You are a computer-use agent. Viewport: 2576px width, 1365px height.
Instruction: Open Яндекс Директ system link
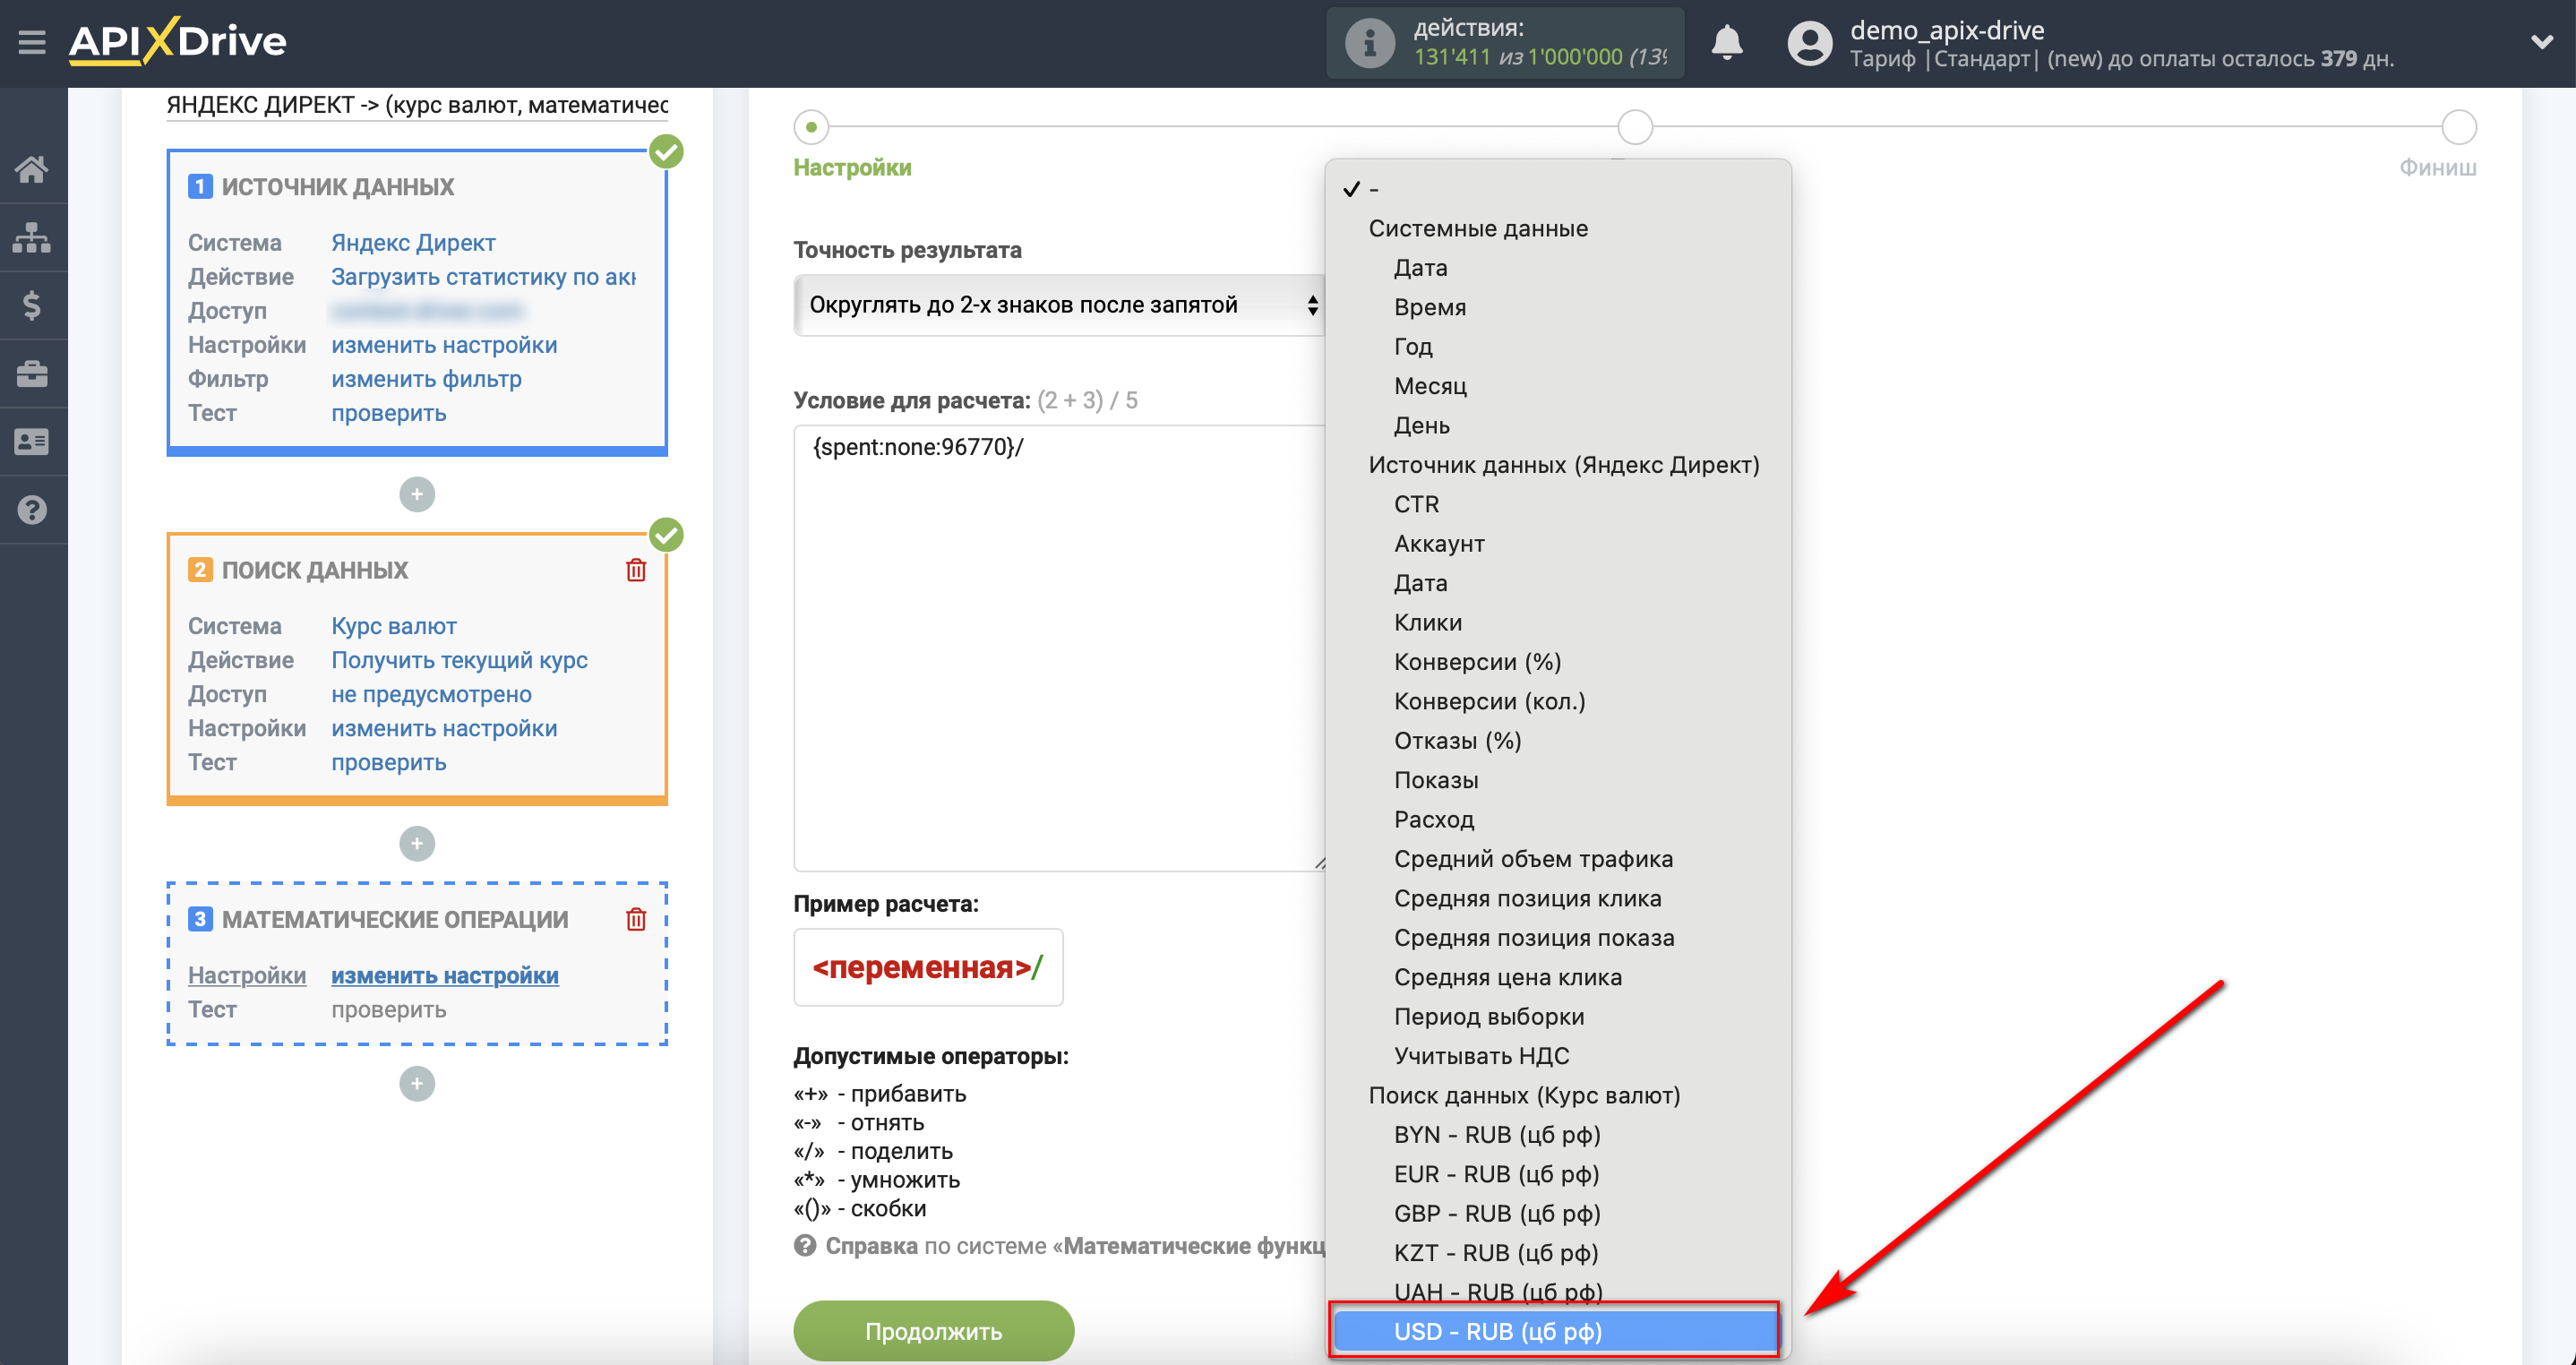(413, 242)
